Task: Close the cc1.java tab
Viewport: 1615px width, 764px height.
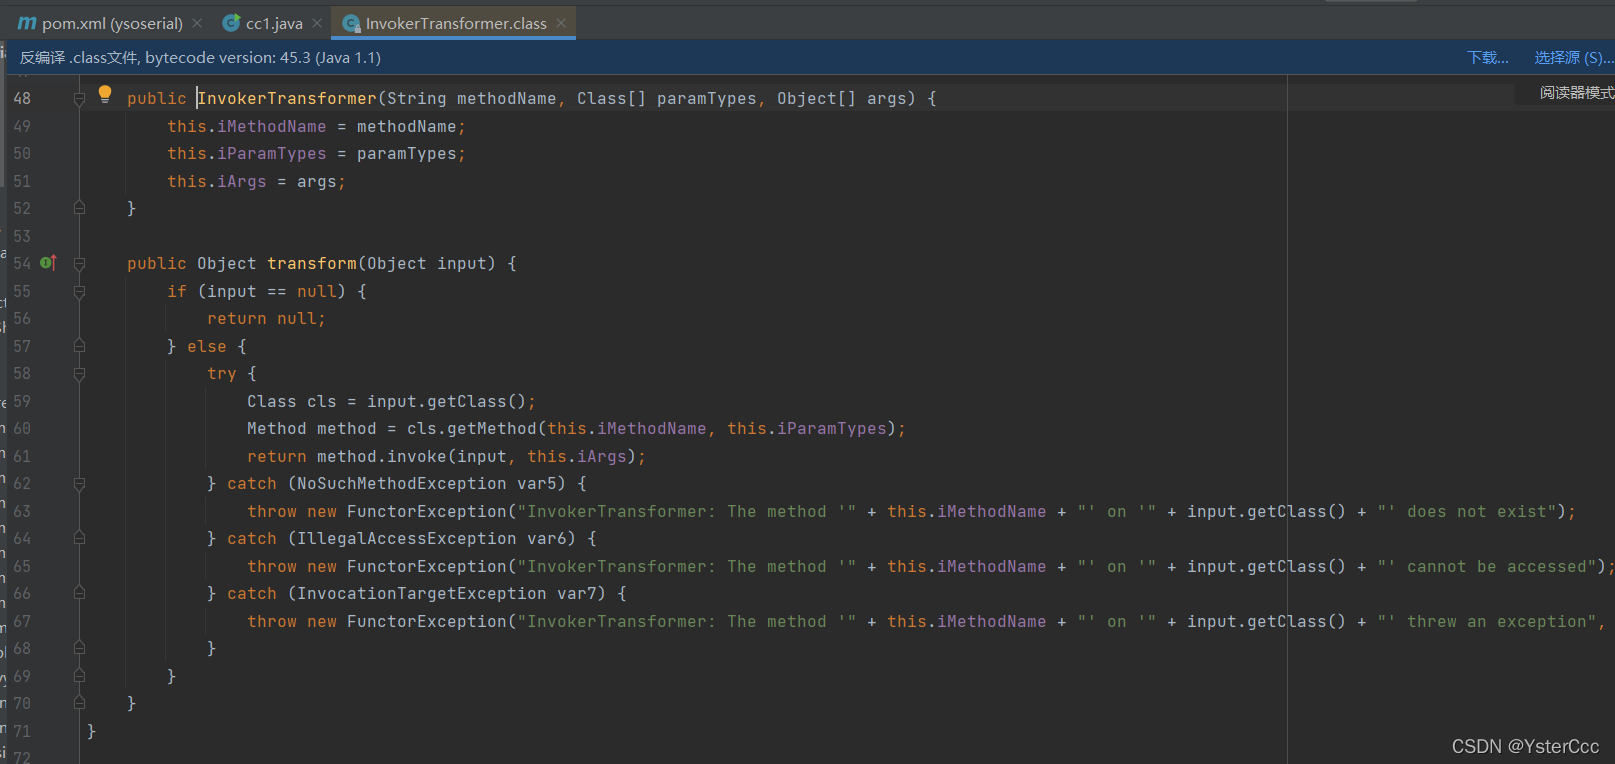Action: (317, 23)
